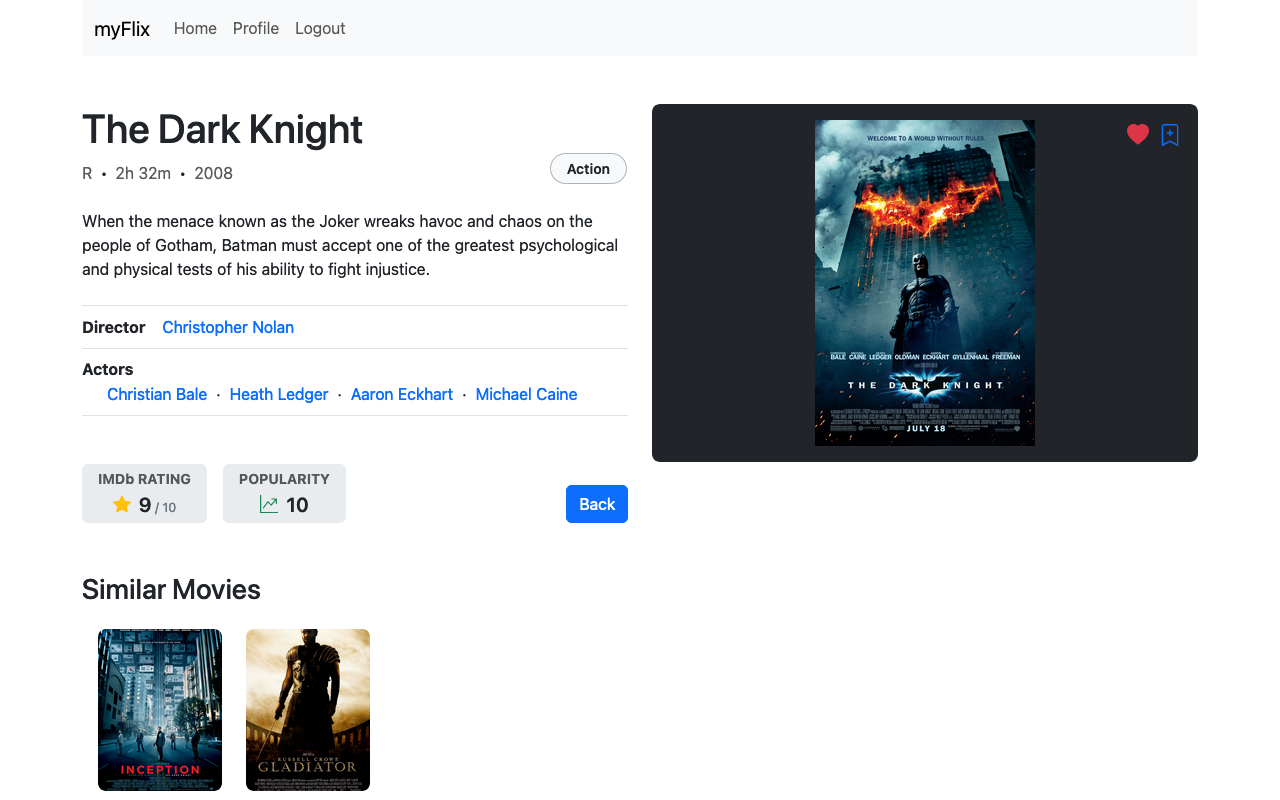Open actor Heath Ledger link
The width and height of the screenshot is (1280, 800).
pos(279,394)
